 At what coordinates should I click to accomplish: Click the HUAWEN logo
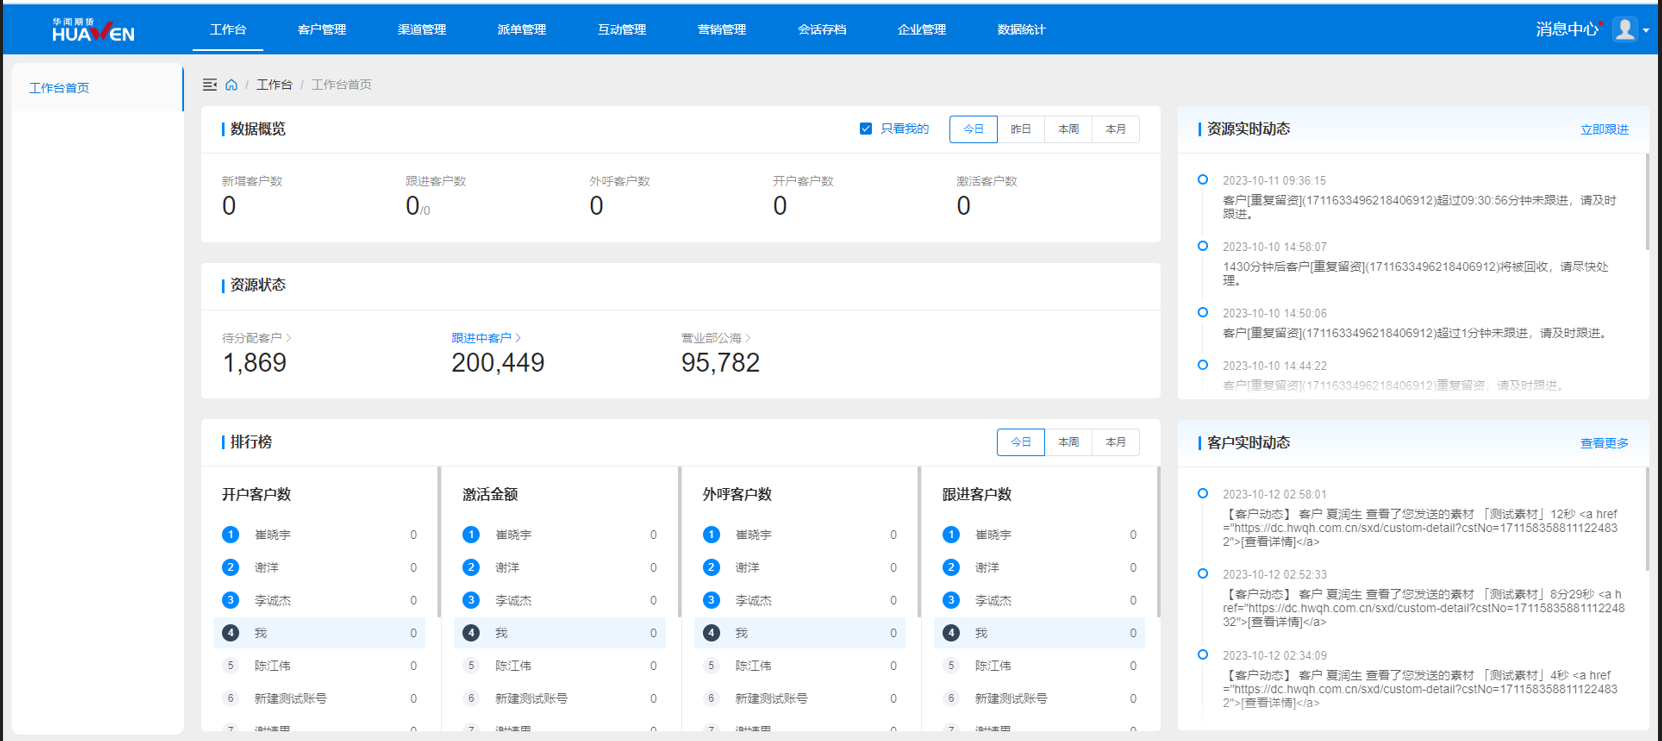pyautogui.click(x=93, y=30)
